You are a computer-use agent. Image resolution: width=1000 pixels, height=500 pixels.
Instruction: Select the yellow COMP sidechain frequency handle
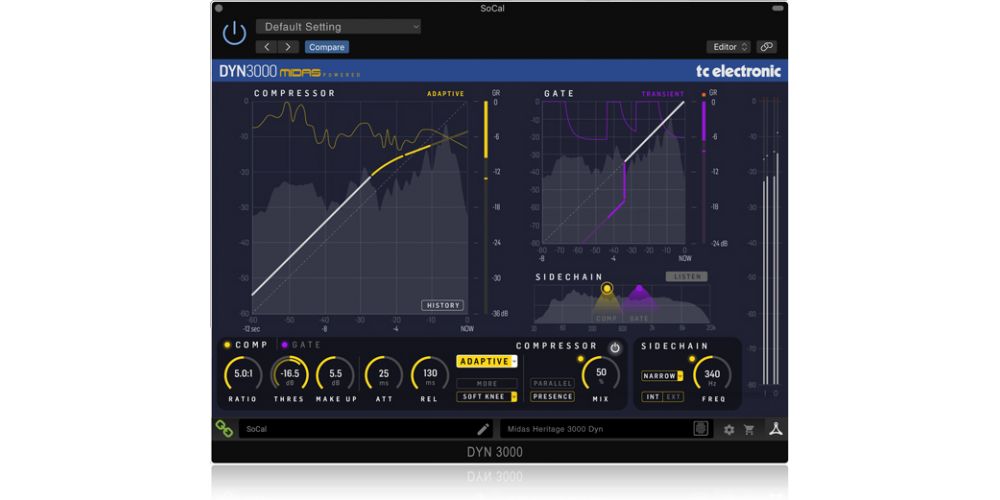(607, 288)
